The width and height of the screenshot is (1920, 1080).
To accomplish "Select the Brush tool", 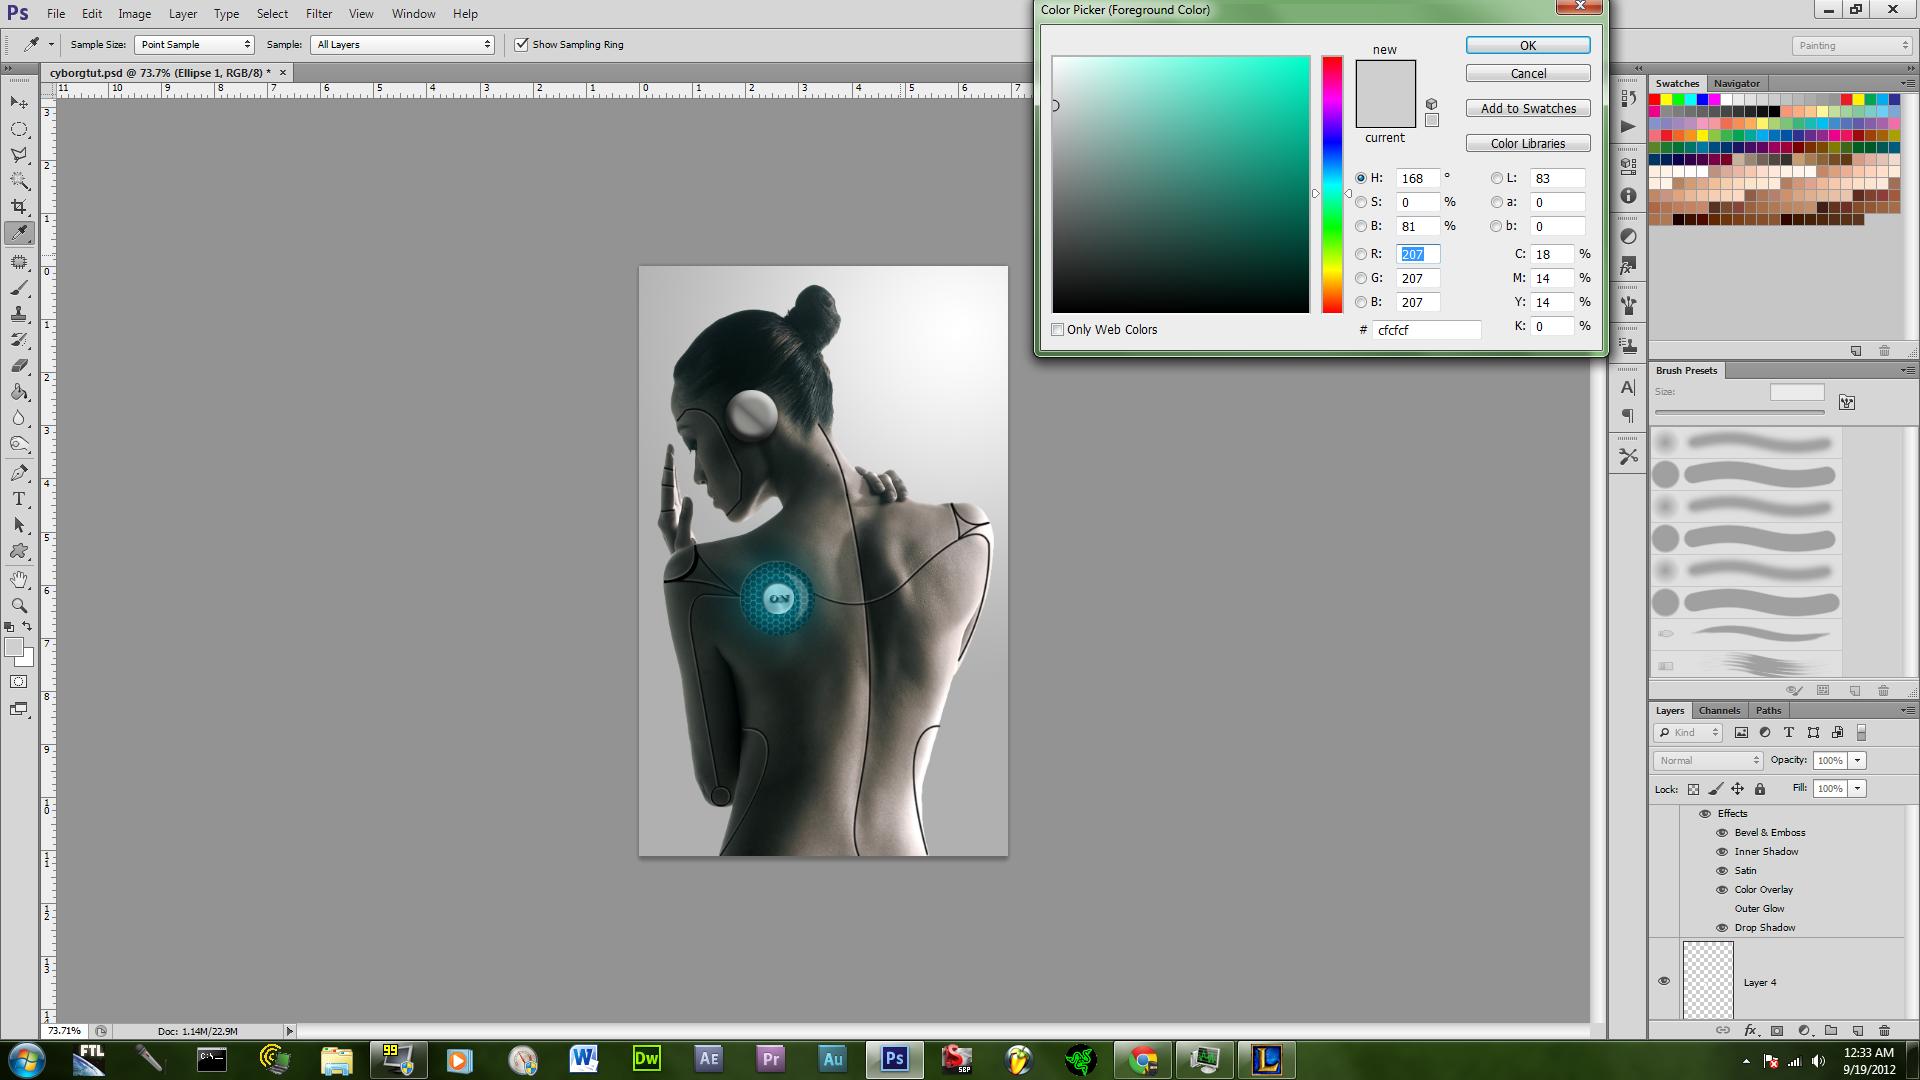I will pos(19,288).
